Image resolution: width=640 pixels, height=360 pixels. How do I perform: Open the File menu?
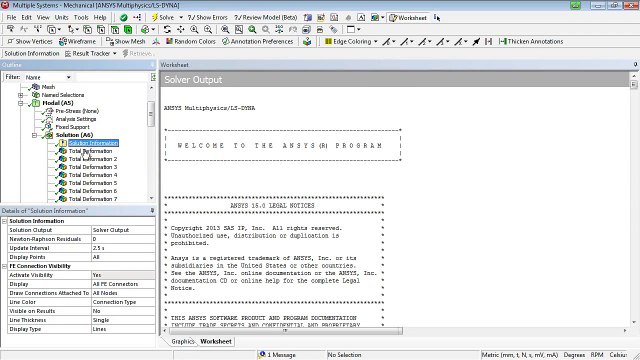(x=11, y=18)
